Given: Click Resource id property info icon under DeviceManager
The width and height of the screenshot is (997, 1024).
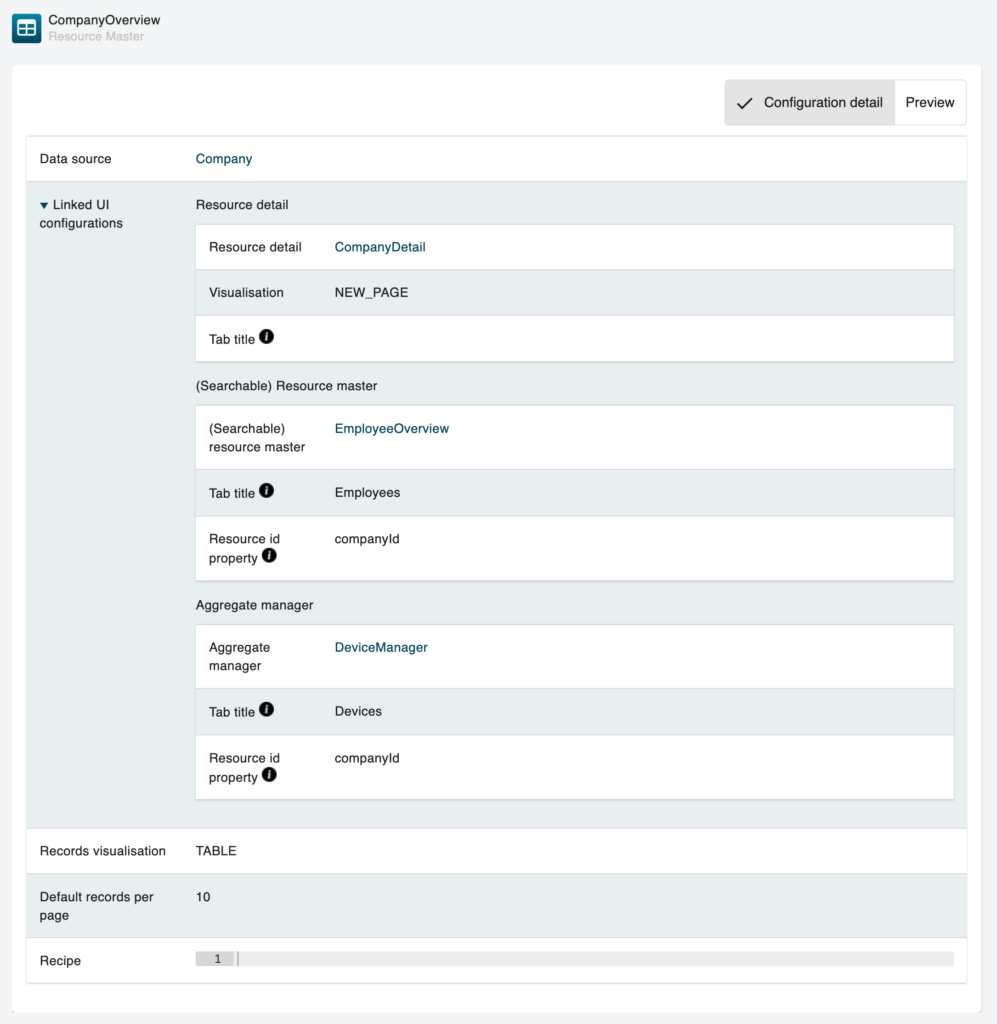Looking at the screenshot, I should tap(269, 775).
